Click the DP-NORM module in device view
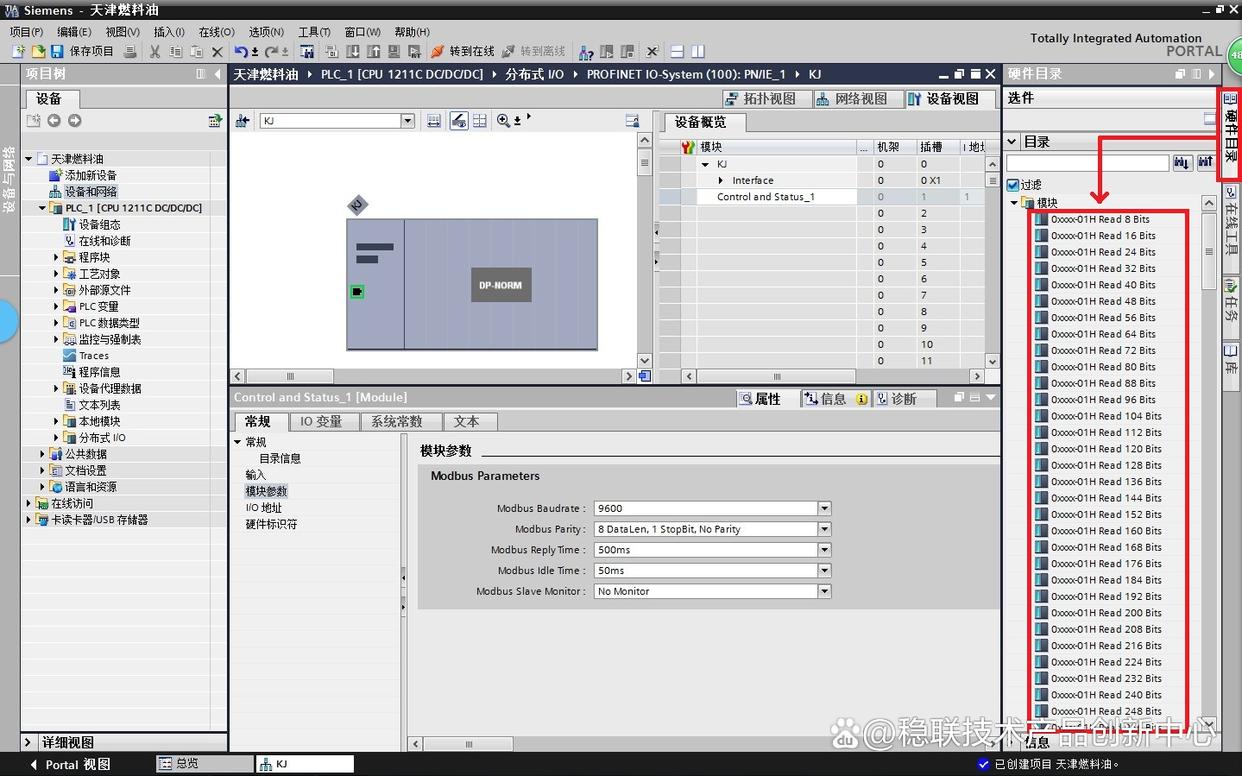Viewport: 1242px width, 776px height. (501, 285)
